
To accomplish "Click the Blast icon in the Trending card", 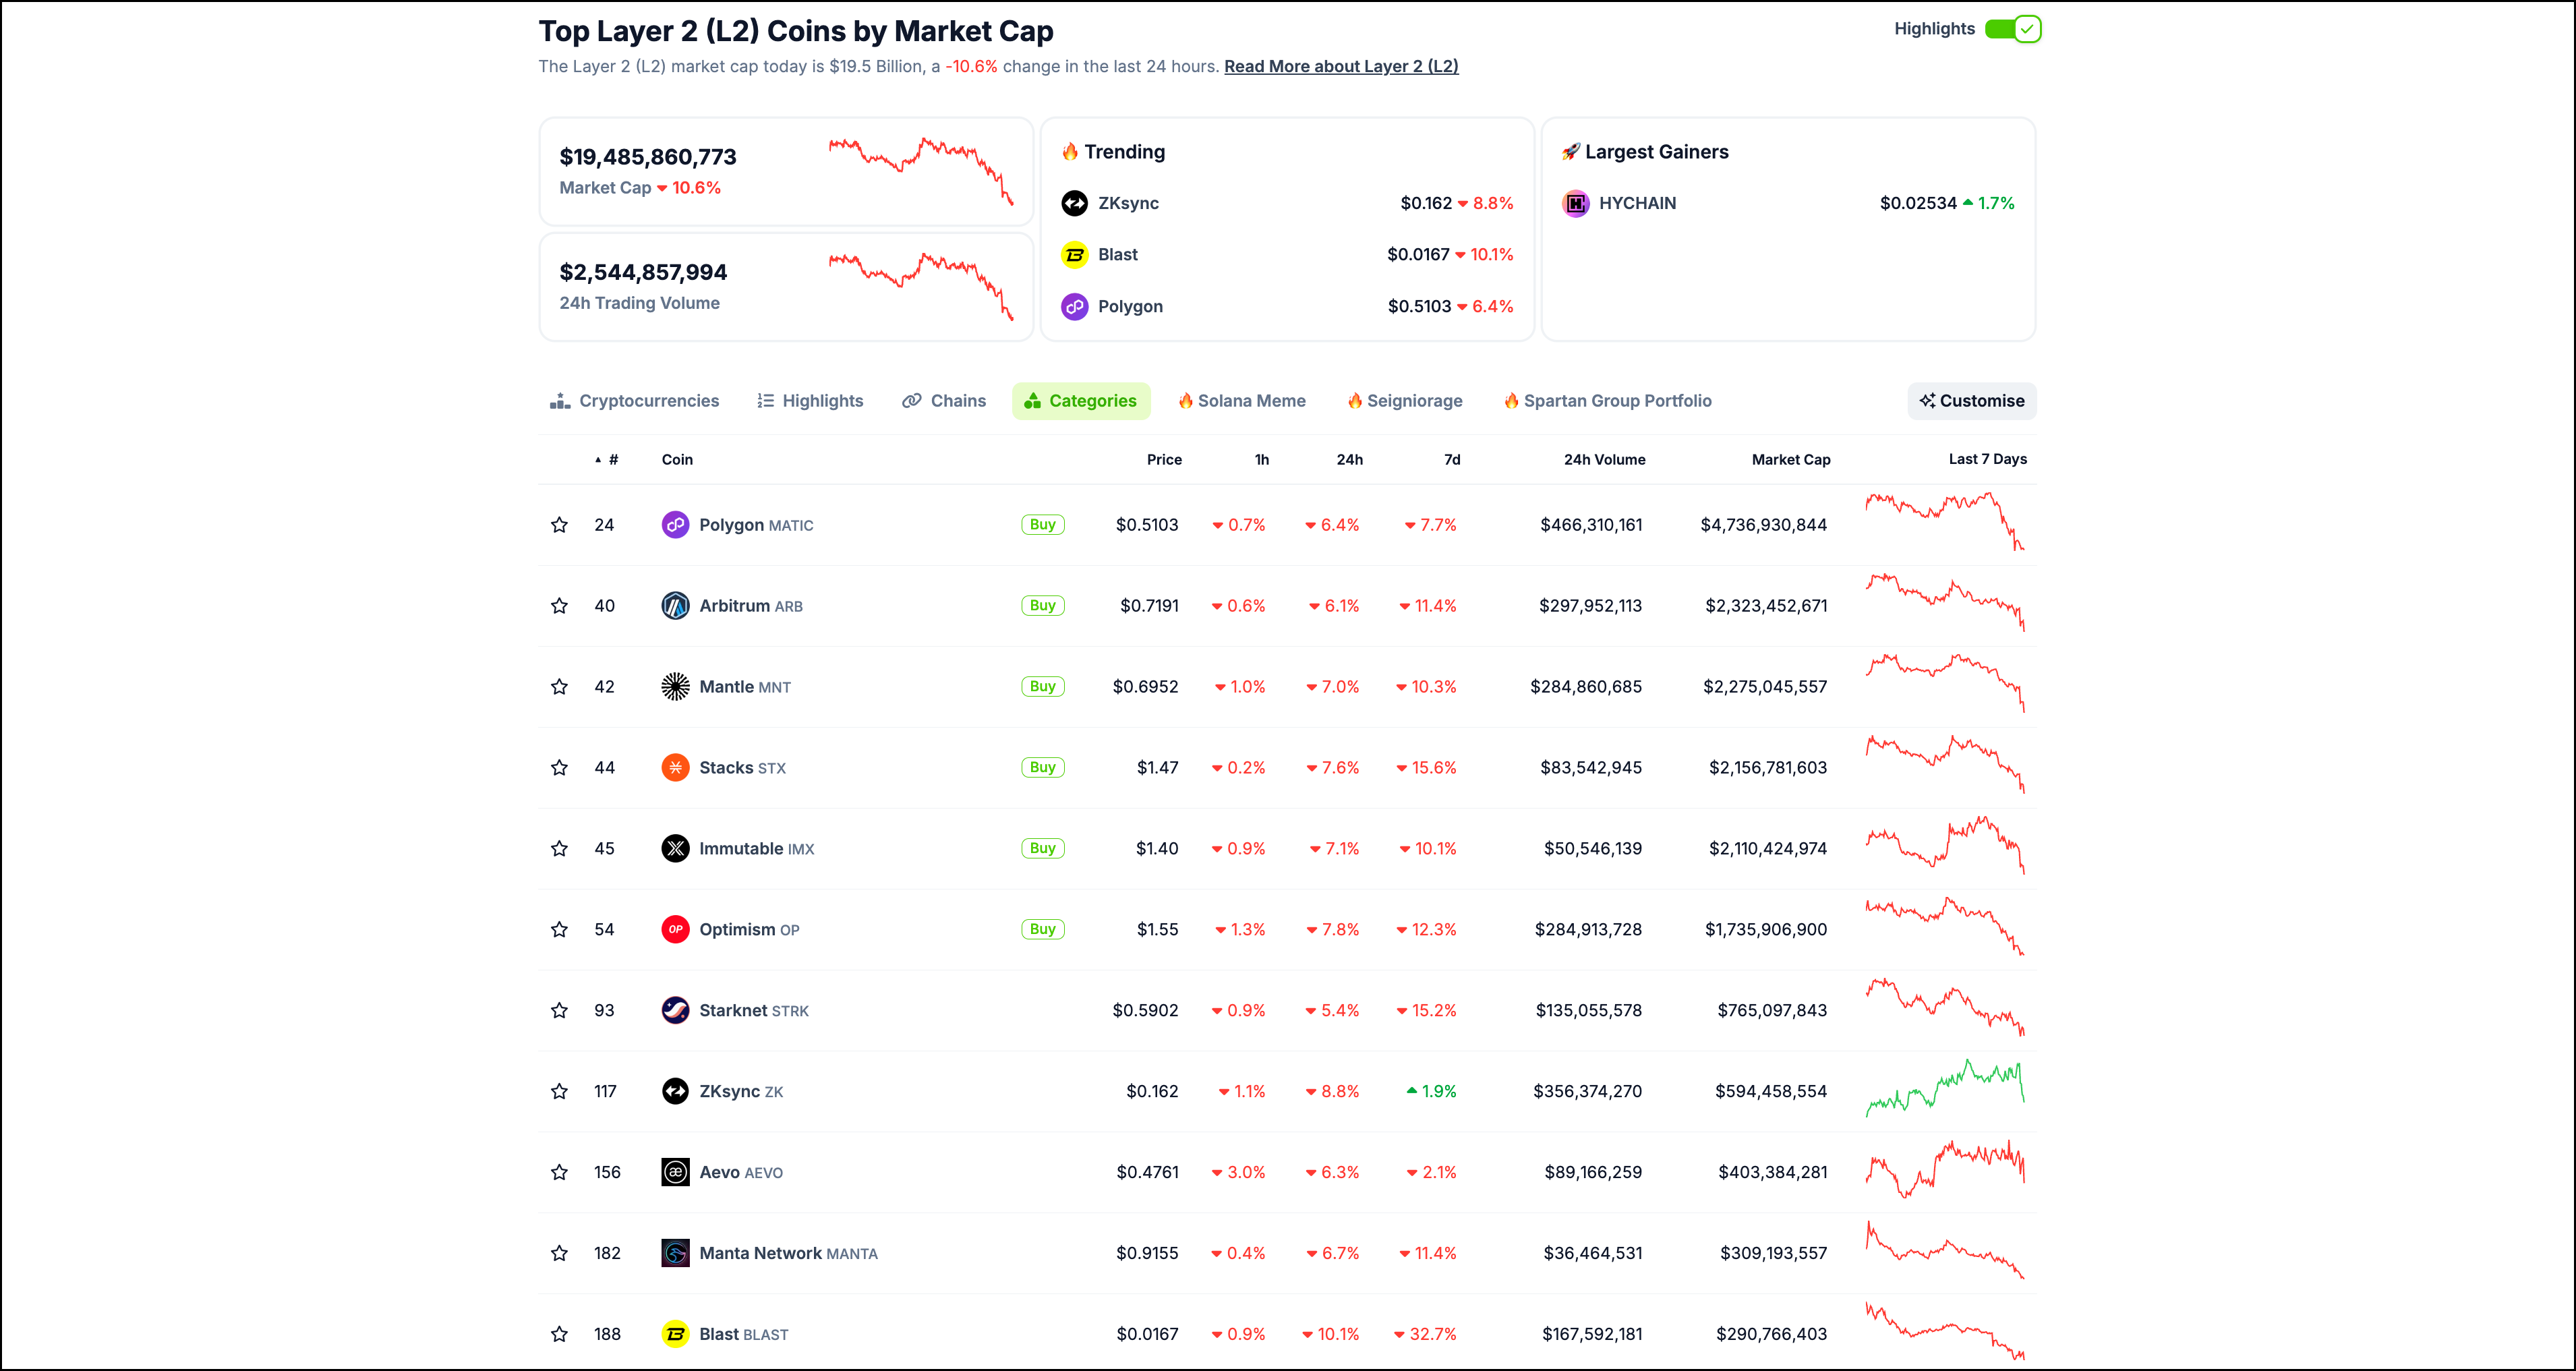I will (1074, 255).
